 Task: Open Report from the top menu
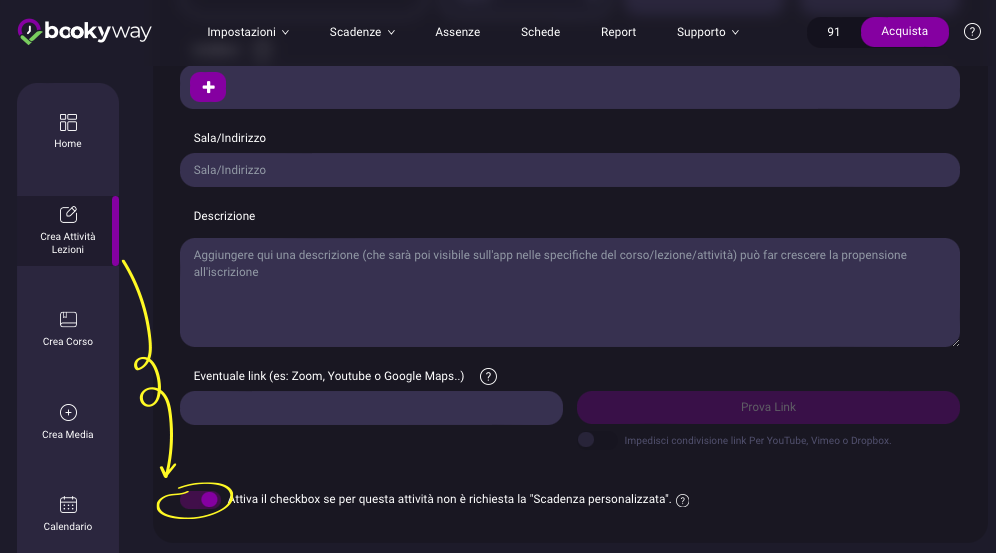tap(618, 32)
